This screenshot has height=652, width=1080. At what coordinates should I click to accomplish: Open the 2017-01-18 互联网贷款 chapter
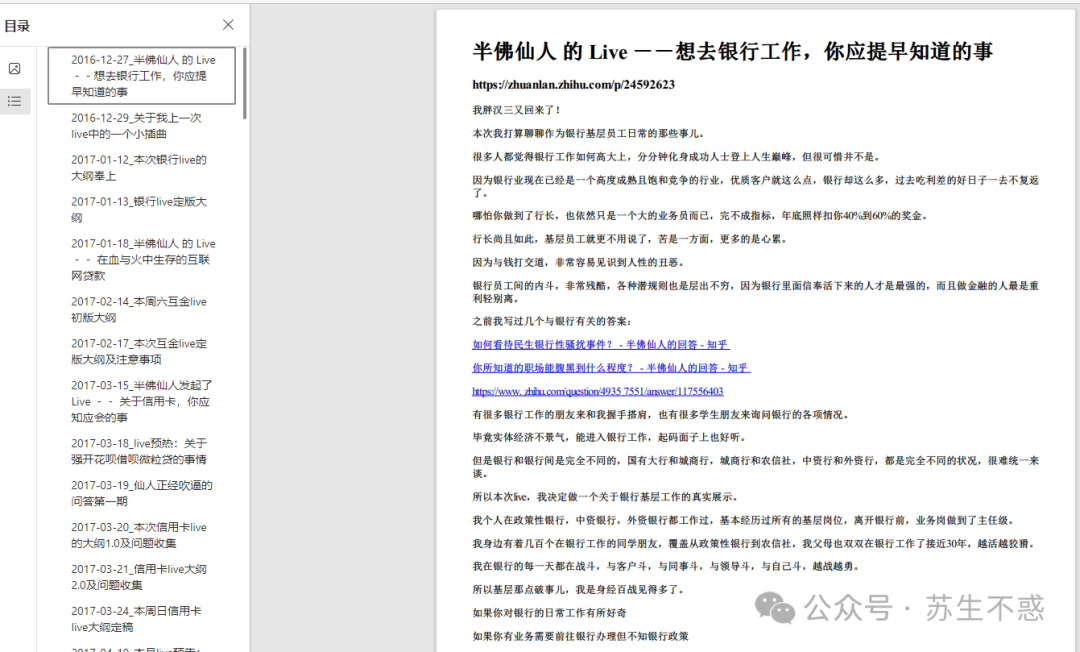[x=139, y=258]
